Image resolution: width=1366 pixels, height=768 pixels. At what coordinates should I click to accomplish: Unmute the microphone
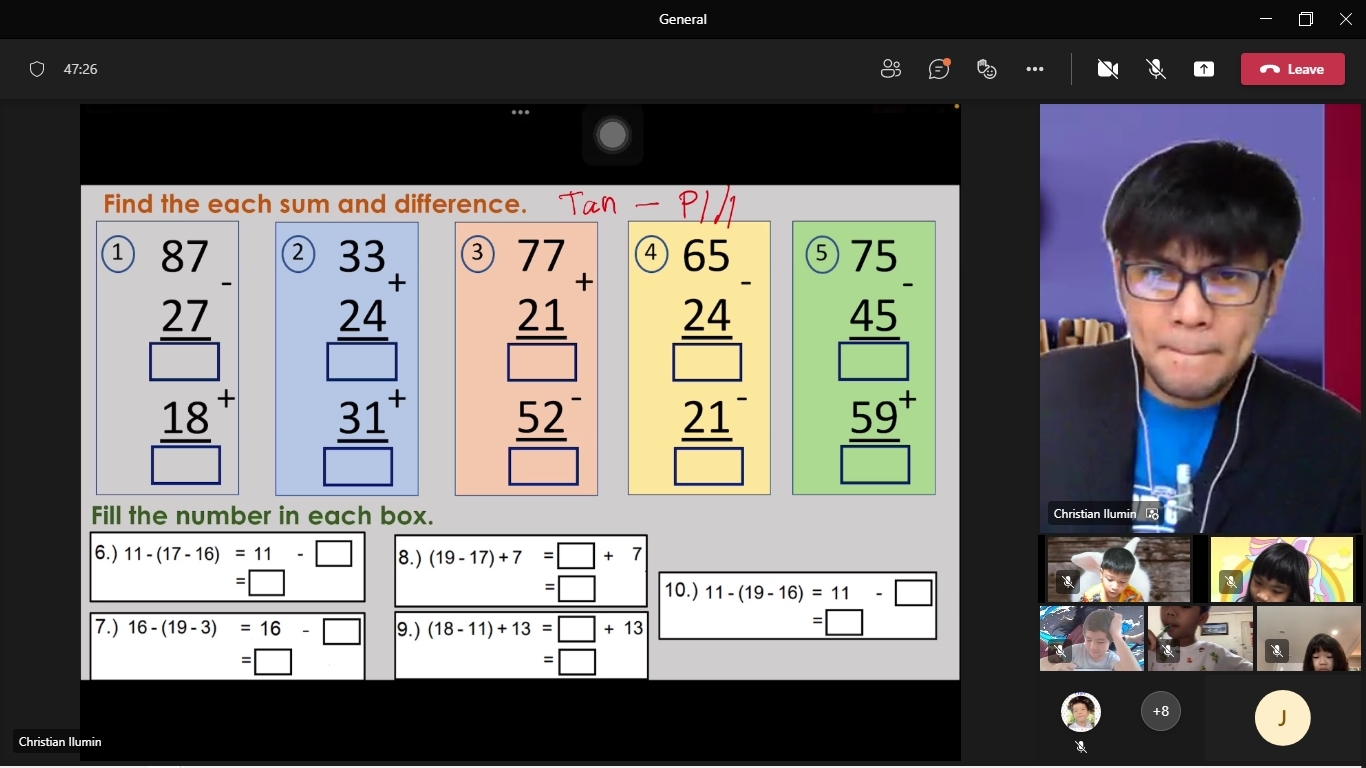1156,69
